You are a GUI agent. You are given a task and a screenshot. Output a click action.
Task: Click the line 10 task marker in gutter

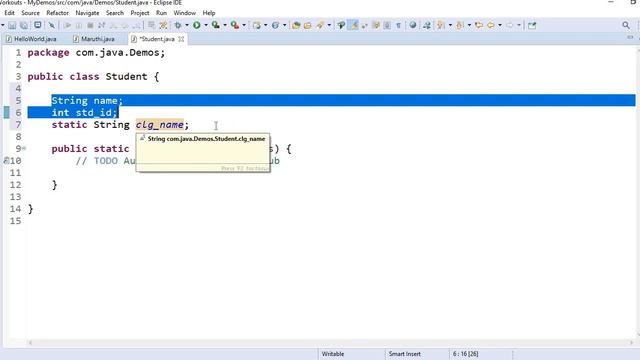coord(6,161)
